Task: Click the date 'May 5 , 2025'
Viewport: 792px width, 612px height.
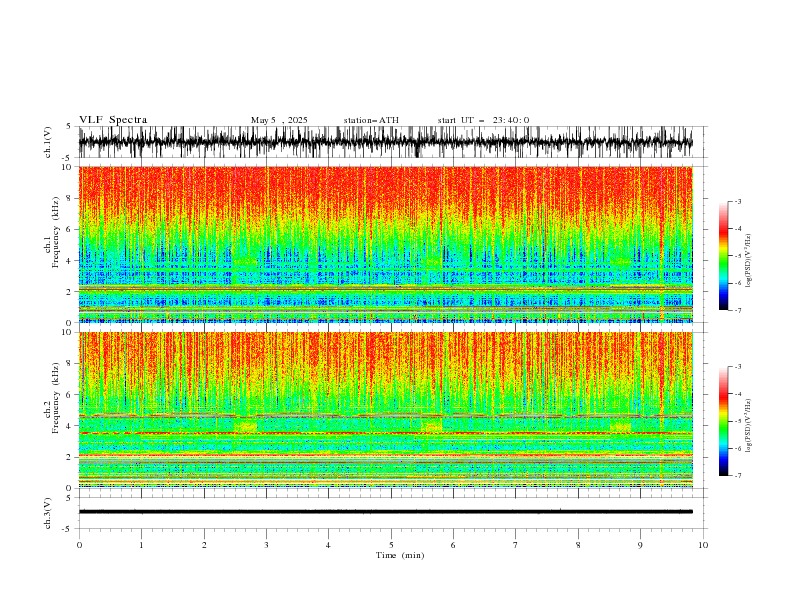Action: [279, 120]
